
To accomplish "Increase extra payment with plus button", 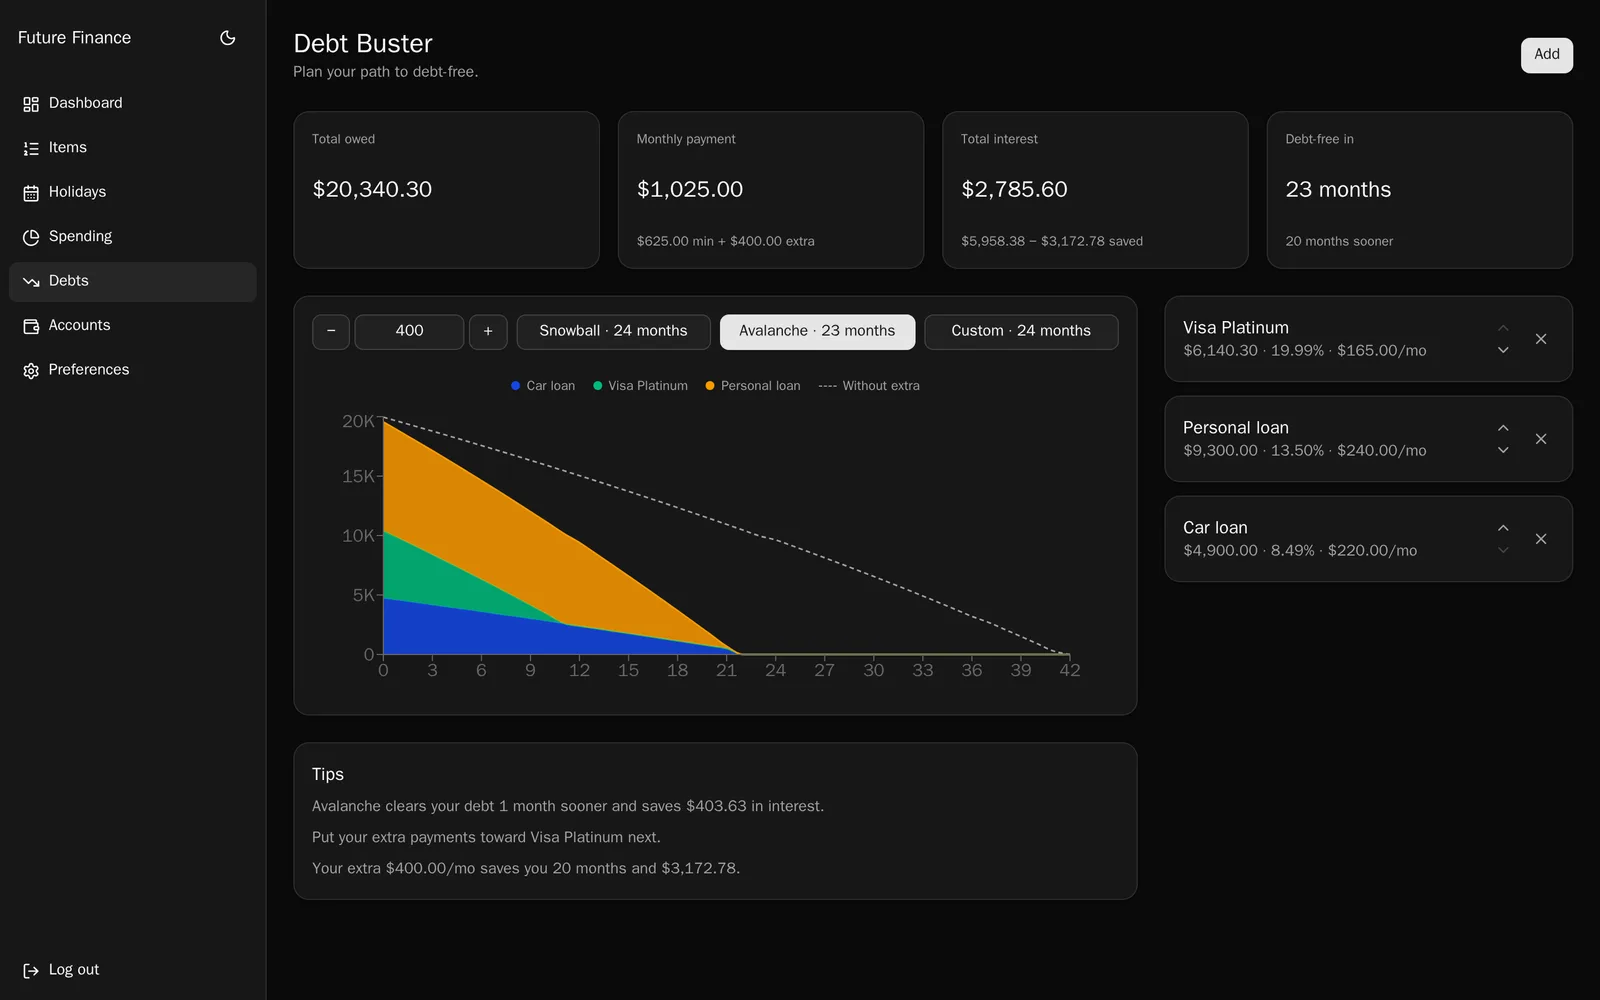I will coord(488,332).
